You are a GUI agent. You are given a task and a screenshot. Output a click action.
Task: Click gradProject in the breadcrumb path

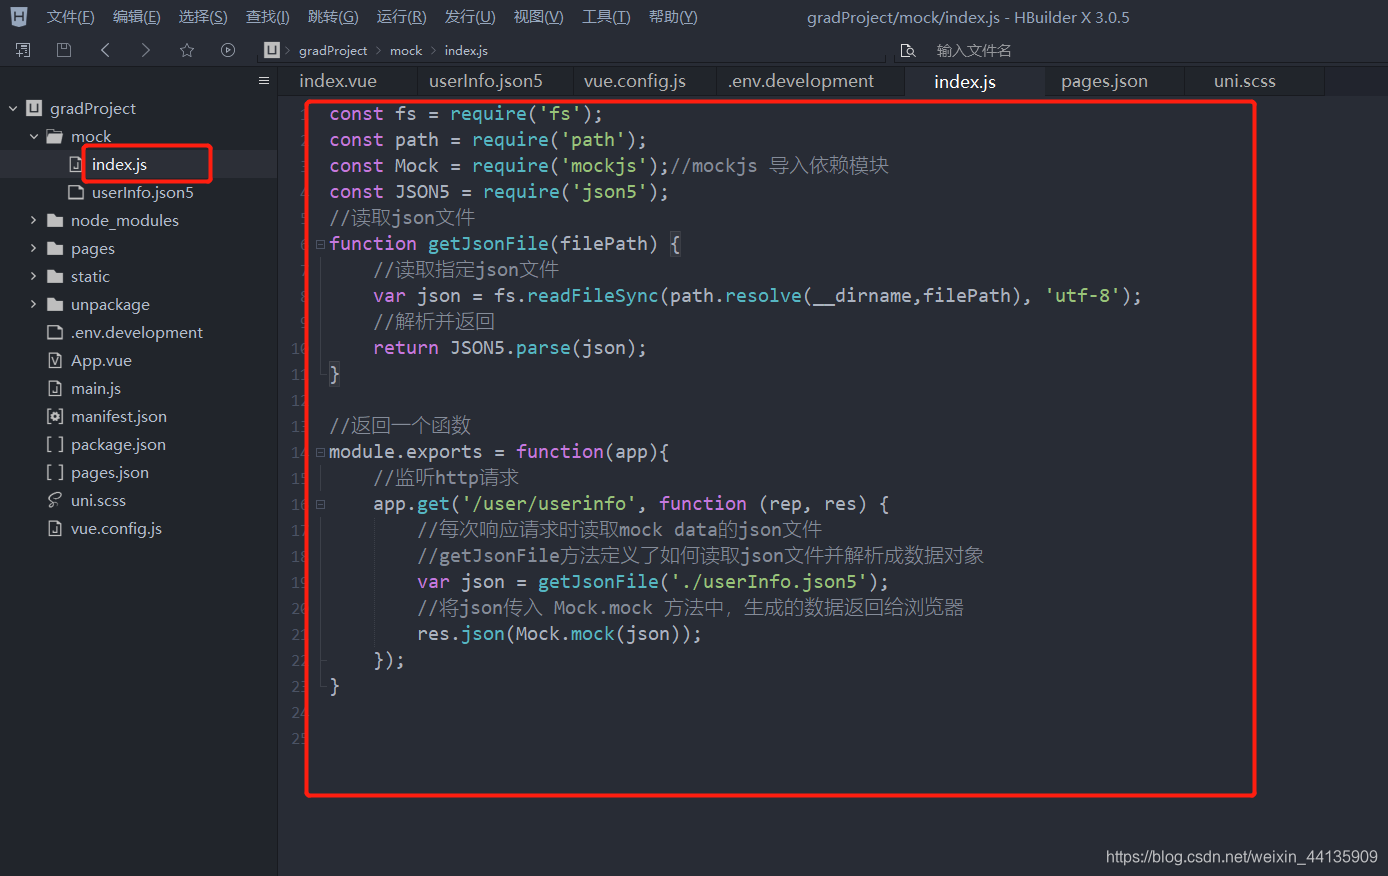(333, 50)
